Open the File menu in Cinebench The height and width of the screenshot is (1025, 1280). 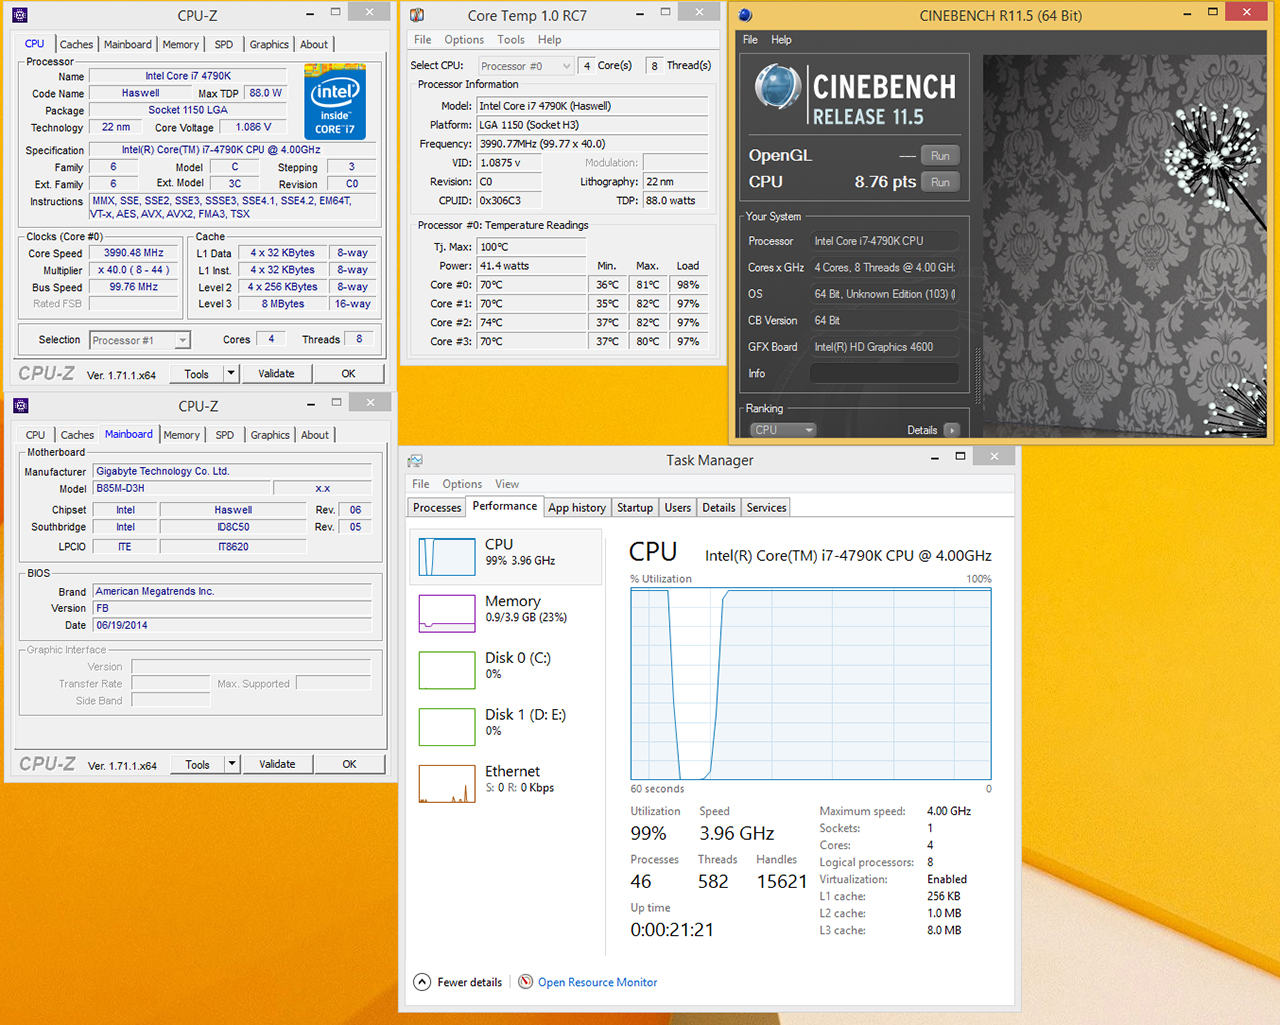click(750, 40)
